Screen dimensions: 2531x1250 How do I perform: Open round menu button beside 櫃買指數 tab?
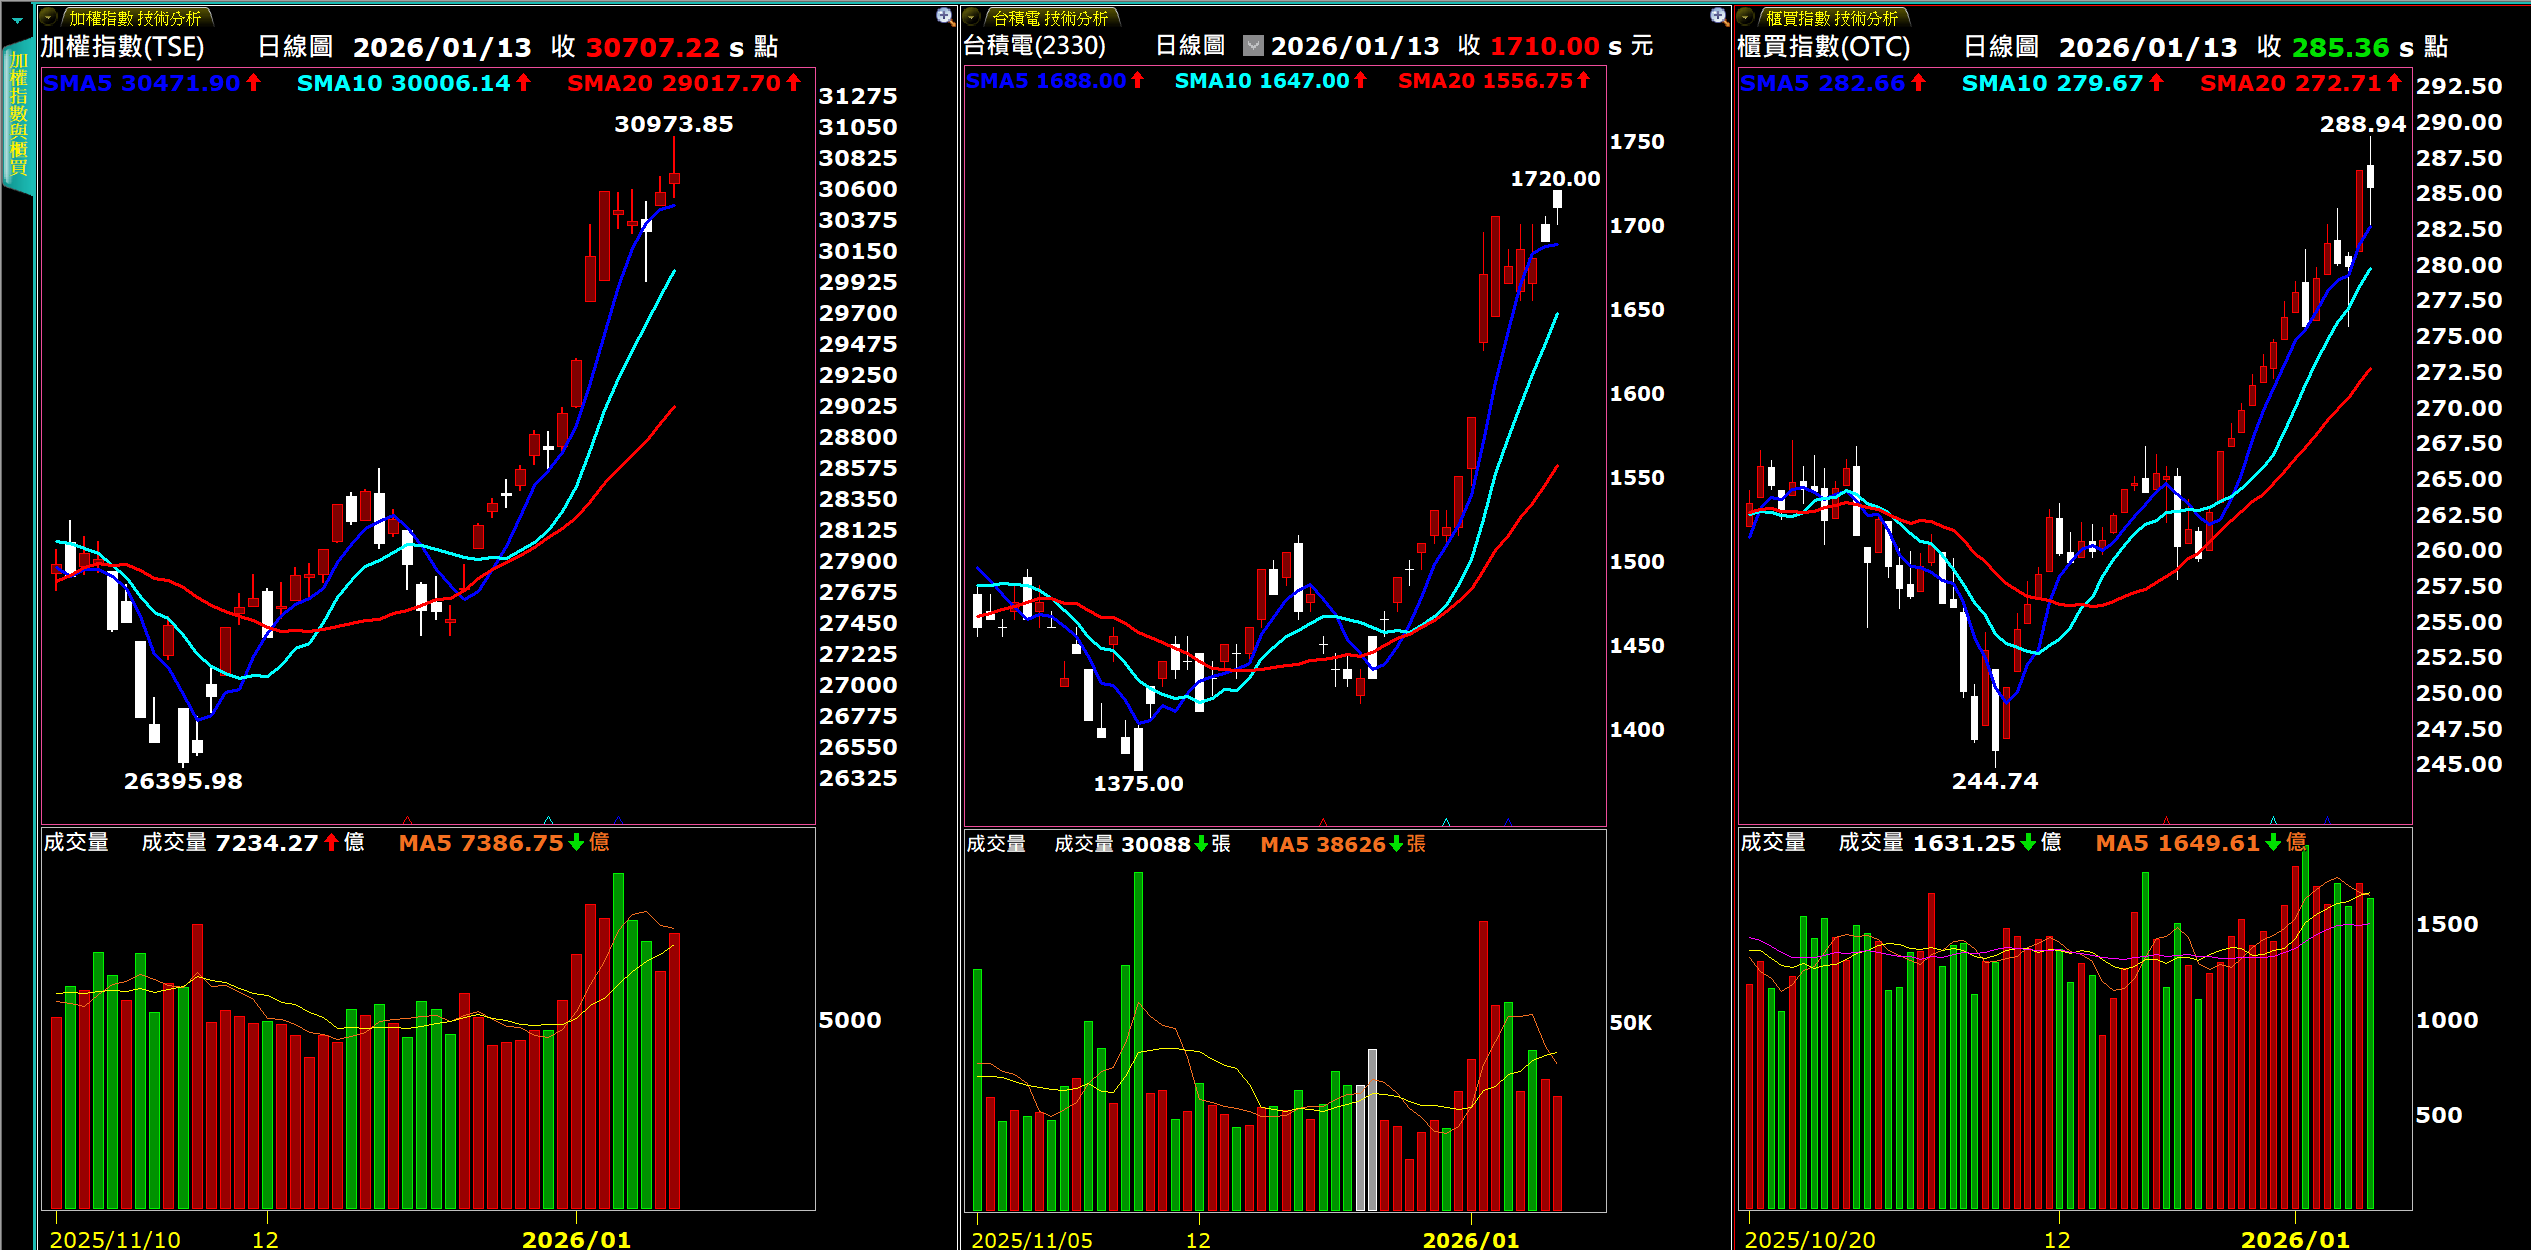click(1746, 17)
